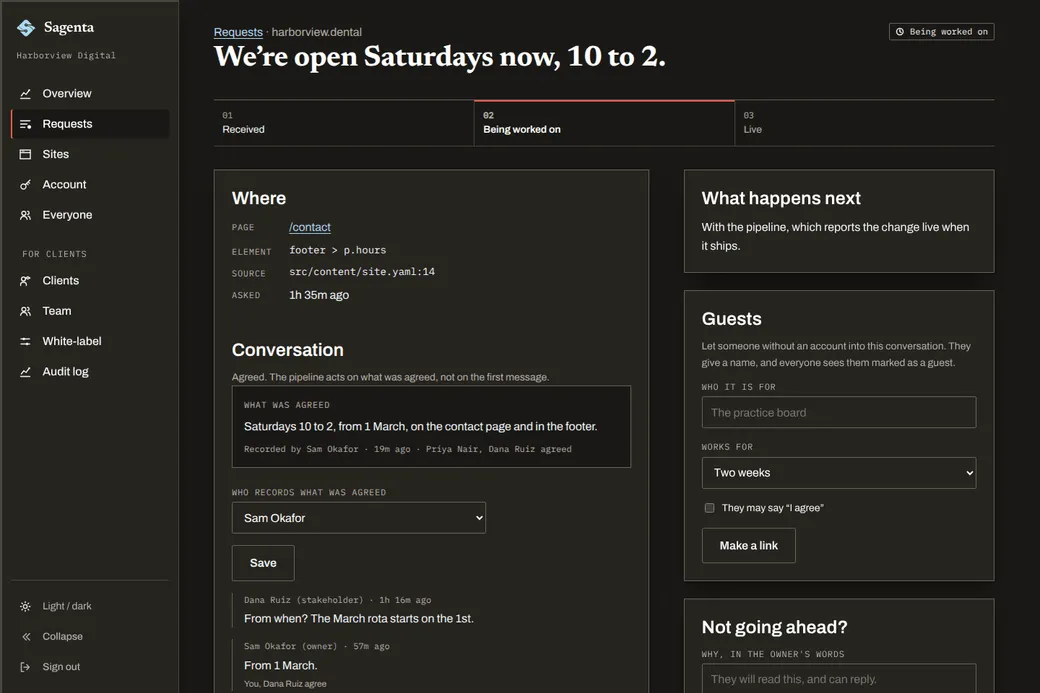This screenshot has height=693, width=1040.
Task: Click the clock icon in status badge
Action: click(899, 32)
